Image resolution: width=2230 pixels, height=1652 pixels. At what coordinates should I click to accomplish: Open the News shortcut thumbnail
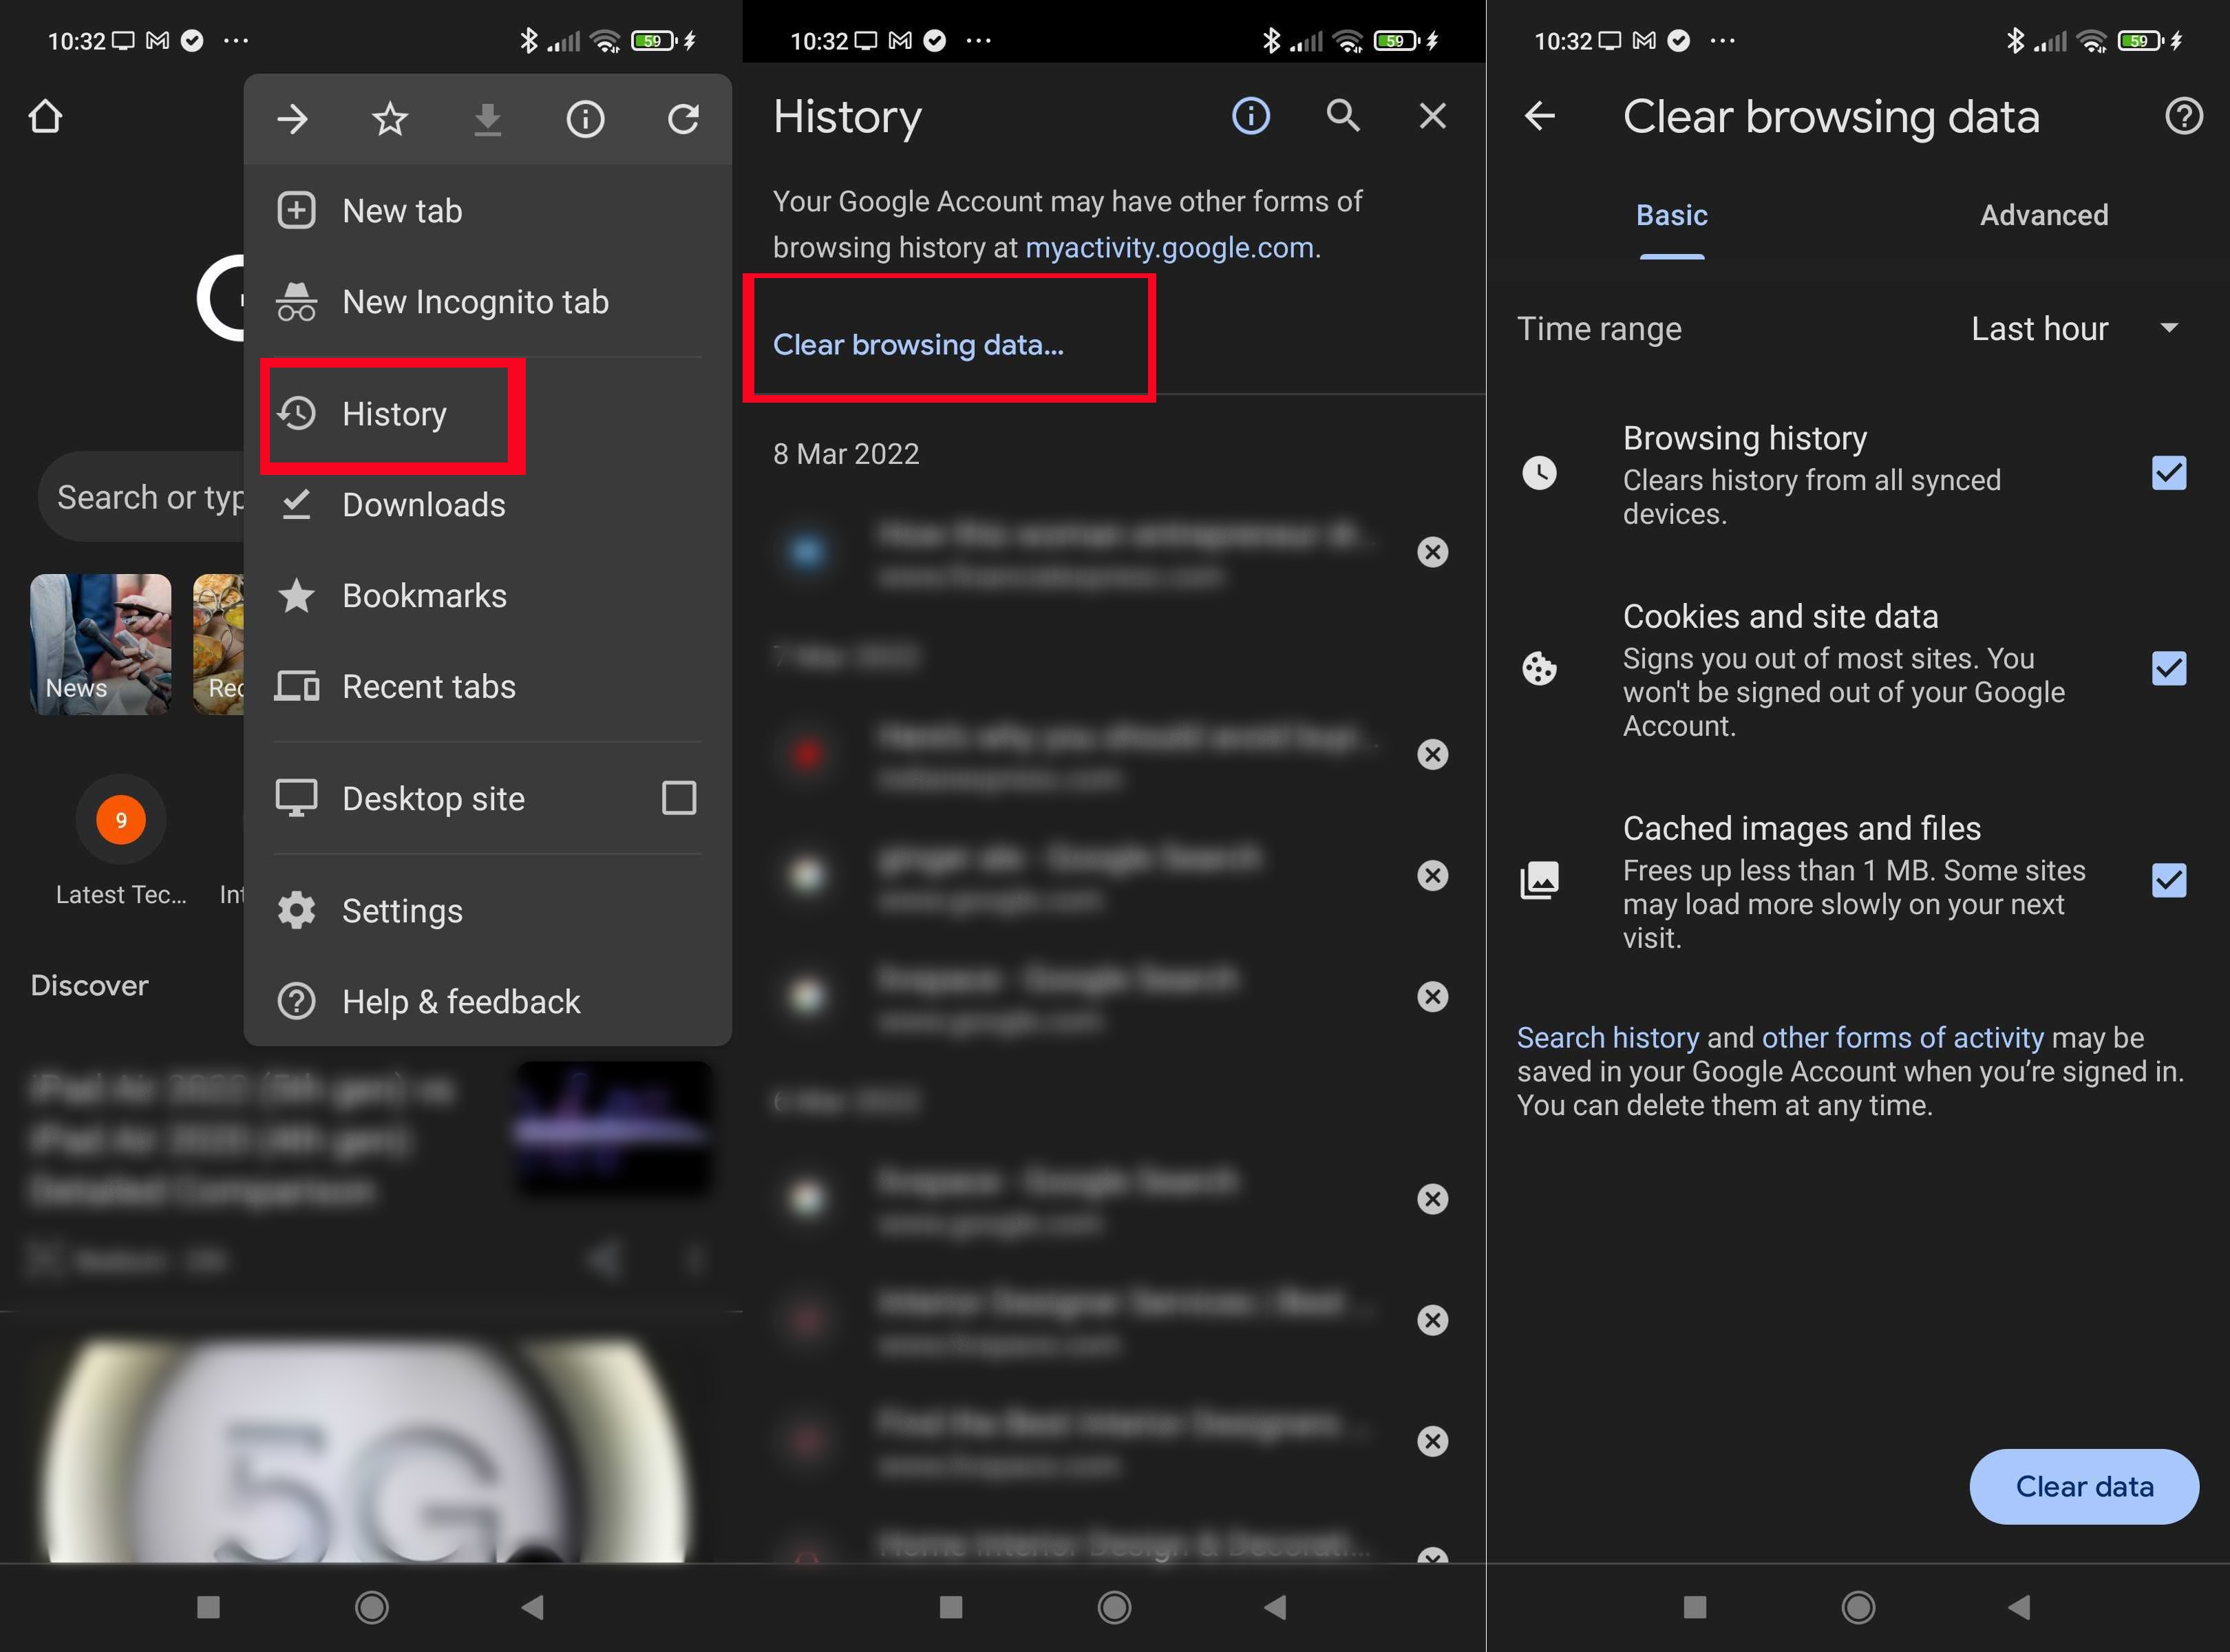coord(100,644)
